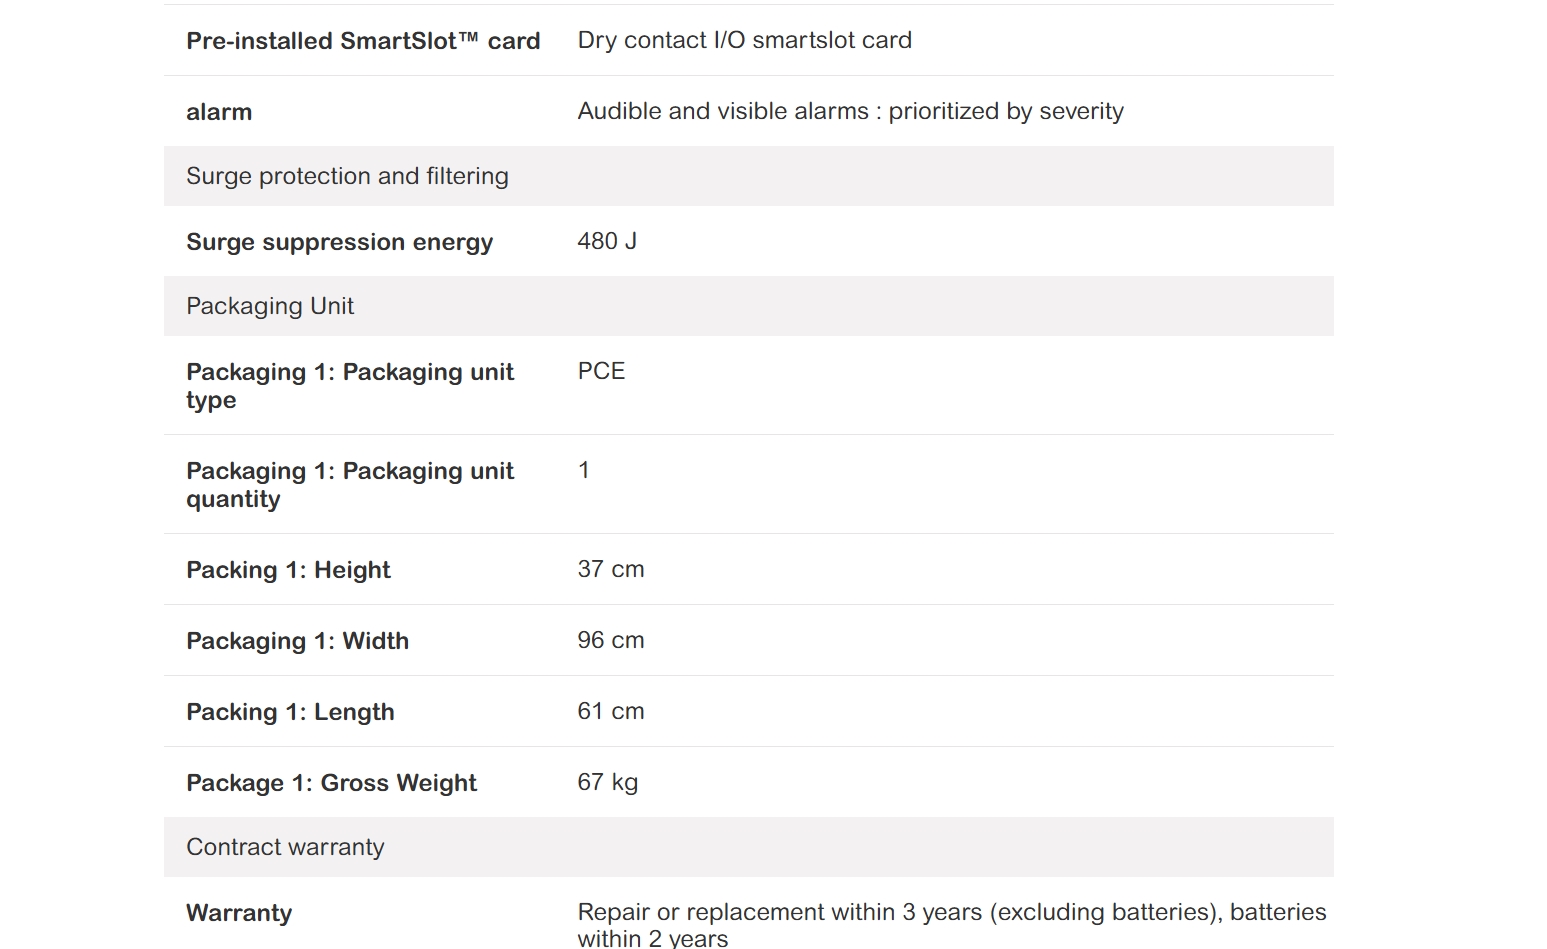Click the Pre-installed SmartSlot card label
Screen dimensions: 1547x949
363,41
